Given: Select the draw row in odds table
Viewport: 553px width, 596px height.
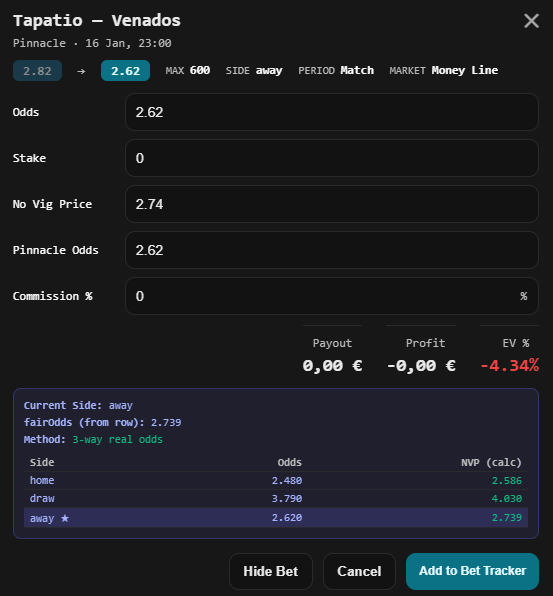Looking at the screenshot, I should [276, 499].
